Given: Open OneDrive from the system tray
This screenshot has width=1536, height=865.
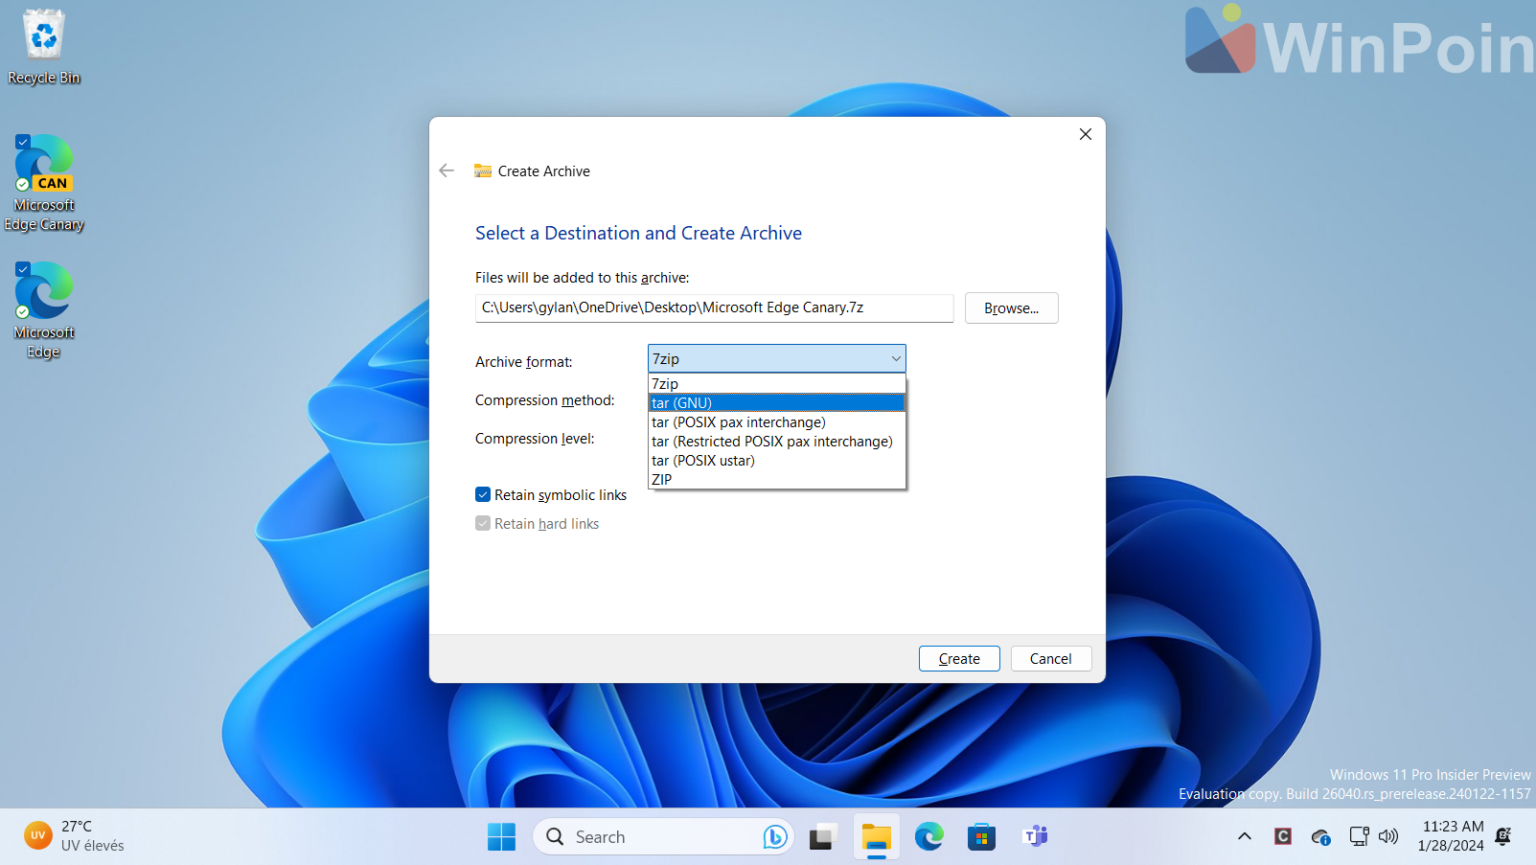Looking at the screenshot, I should point(1320,836).
